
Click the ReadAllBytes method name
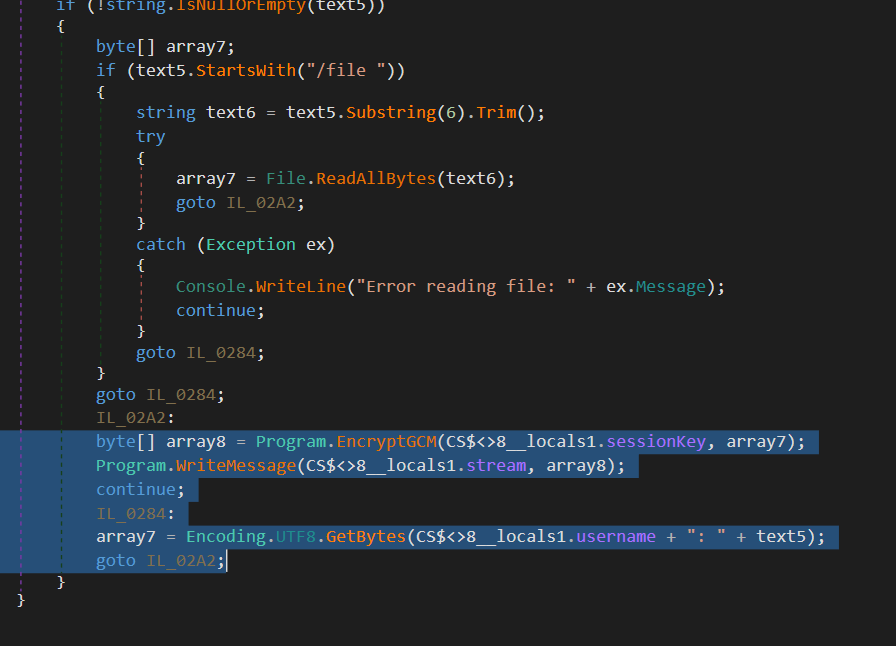pyautogui.click(x=377, y=178)
